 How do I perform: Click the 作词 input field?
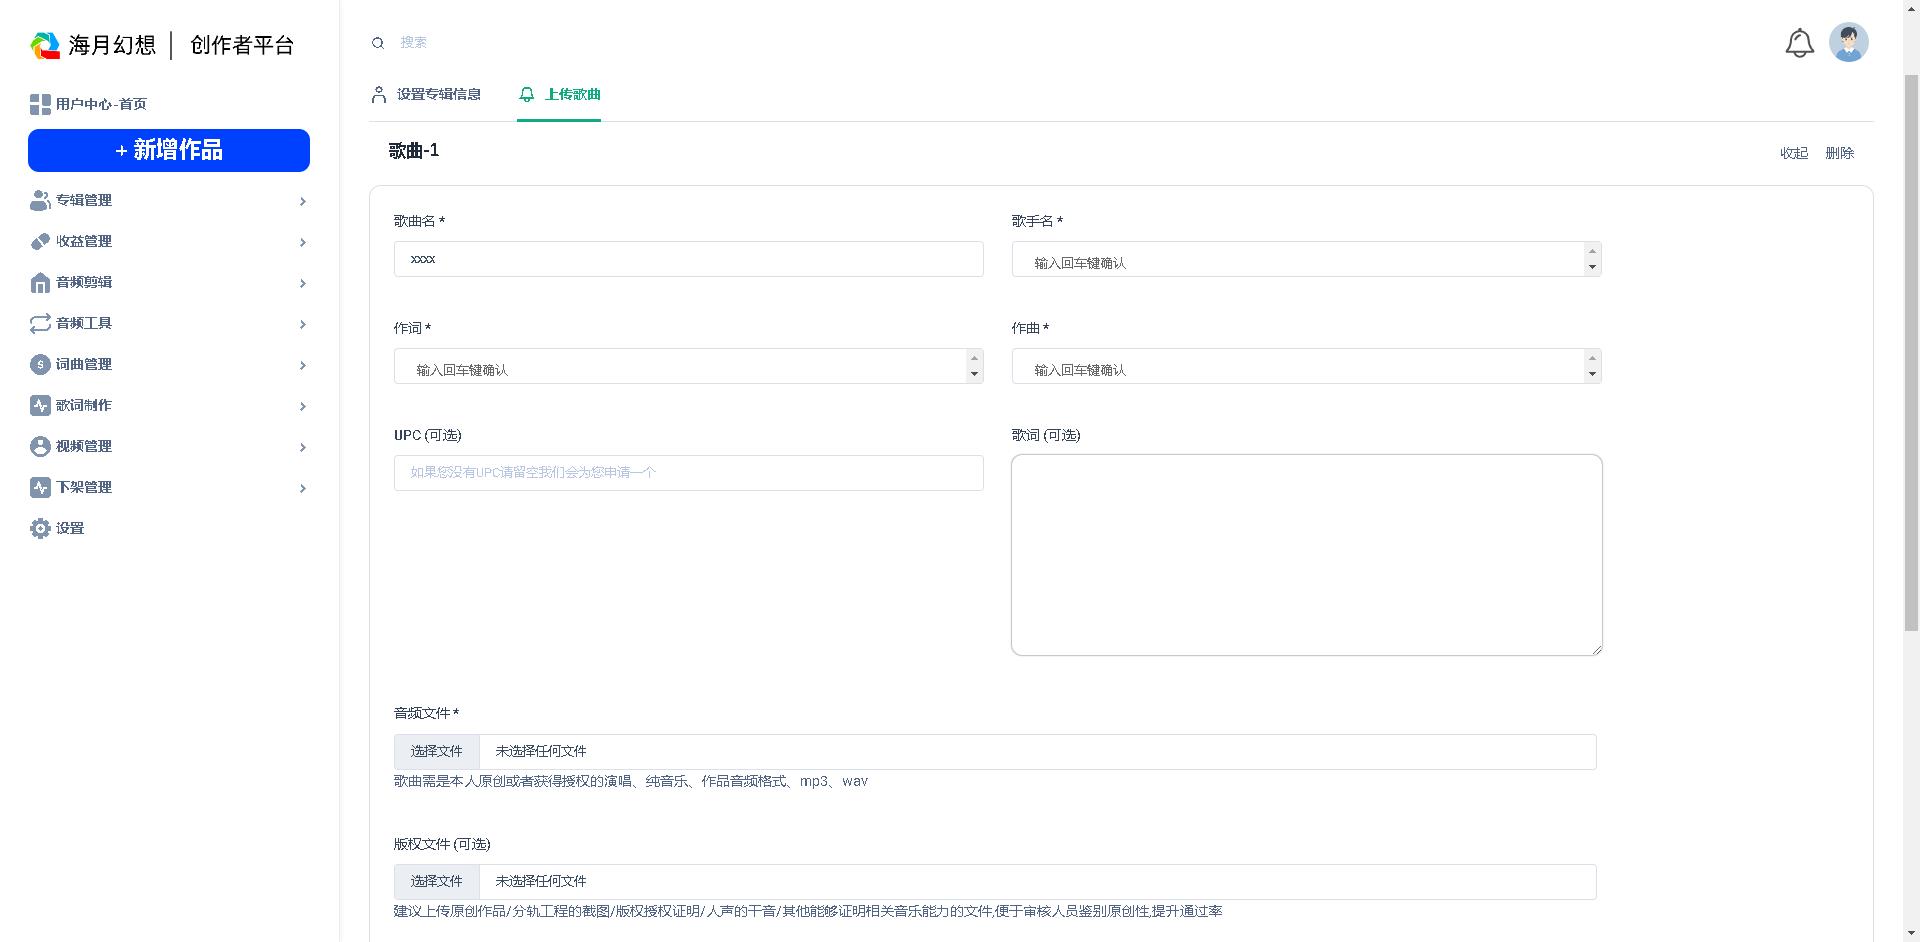pyautogui.click(x=688, y=366)
